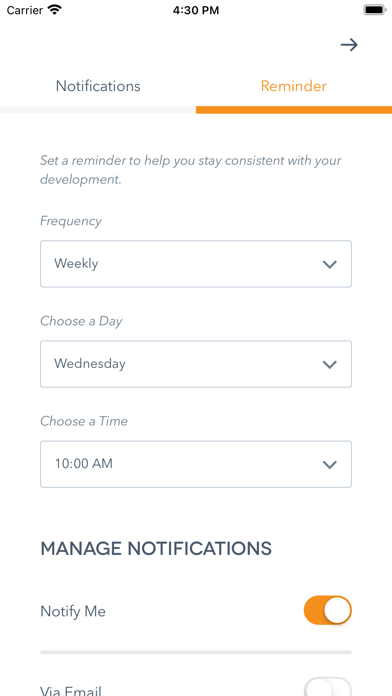Image resolution: width=392 pixels, height=696 pixels.
Task: Click the chevron in the Weekly field
Action: (329, 265)
